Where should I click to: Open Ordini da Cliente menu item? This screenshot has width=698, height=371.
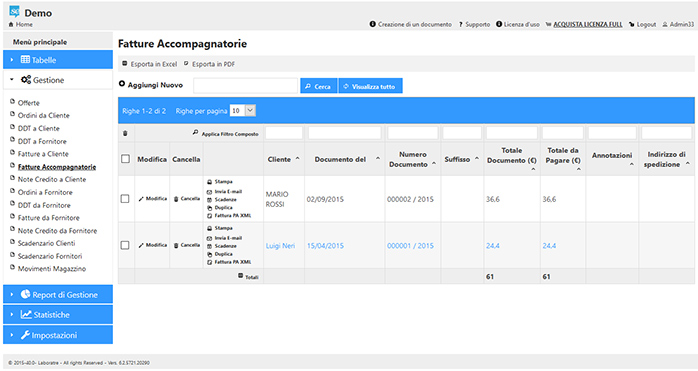click(x=44, y=115)
